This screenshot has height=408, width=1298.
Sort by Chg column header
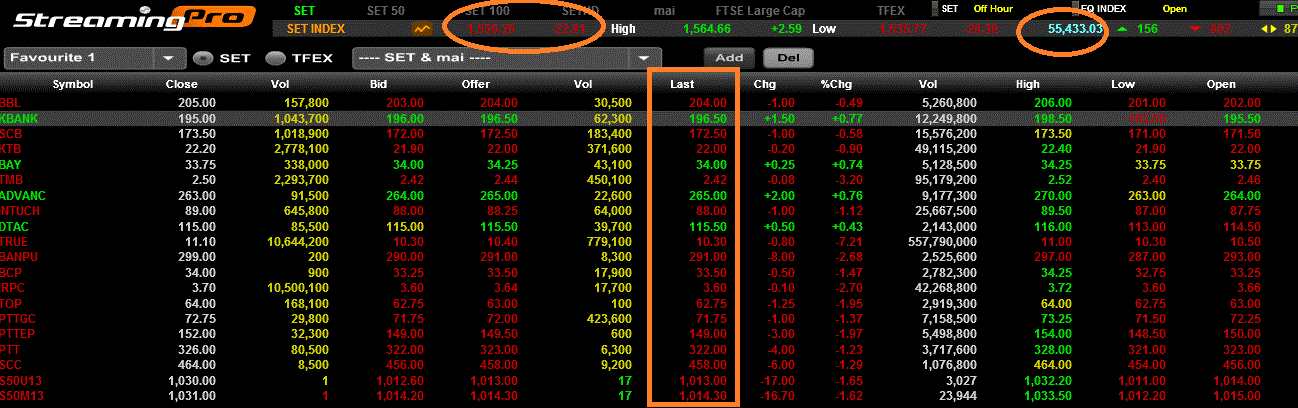(x=765, y=85)
